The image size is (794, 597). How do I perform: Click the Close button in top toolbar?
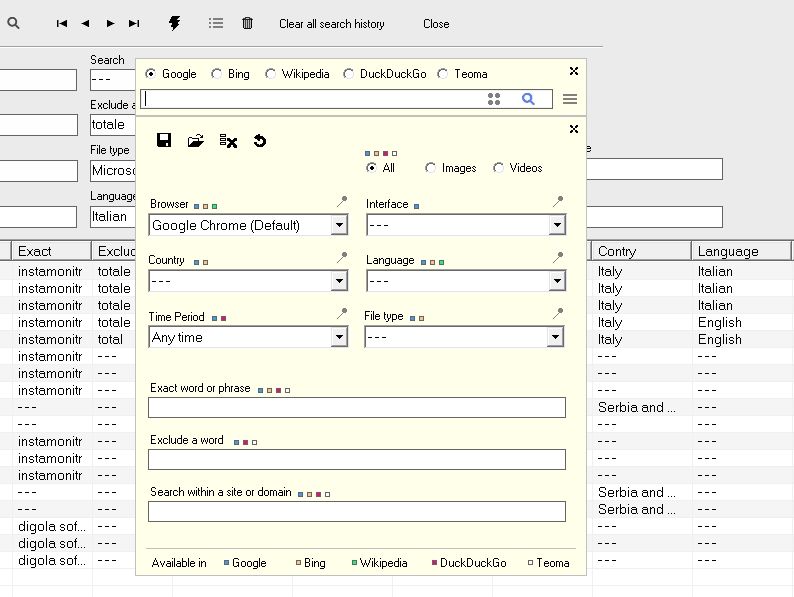tap(436, 24)
